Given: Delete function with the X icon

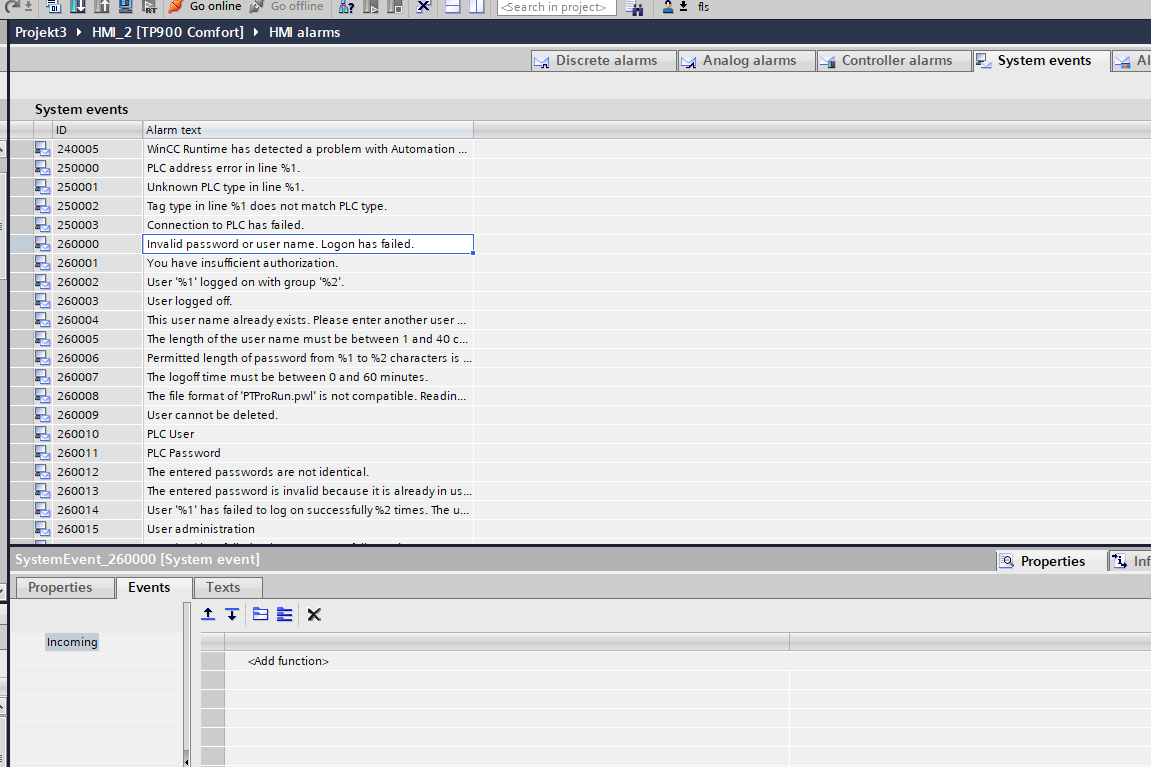Looking at the screenshot, I should [314, 614].
